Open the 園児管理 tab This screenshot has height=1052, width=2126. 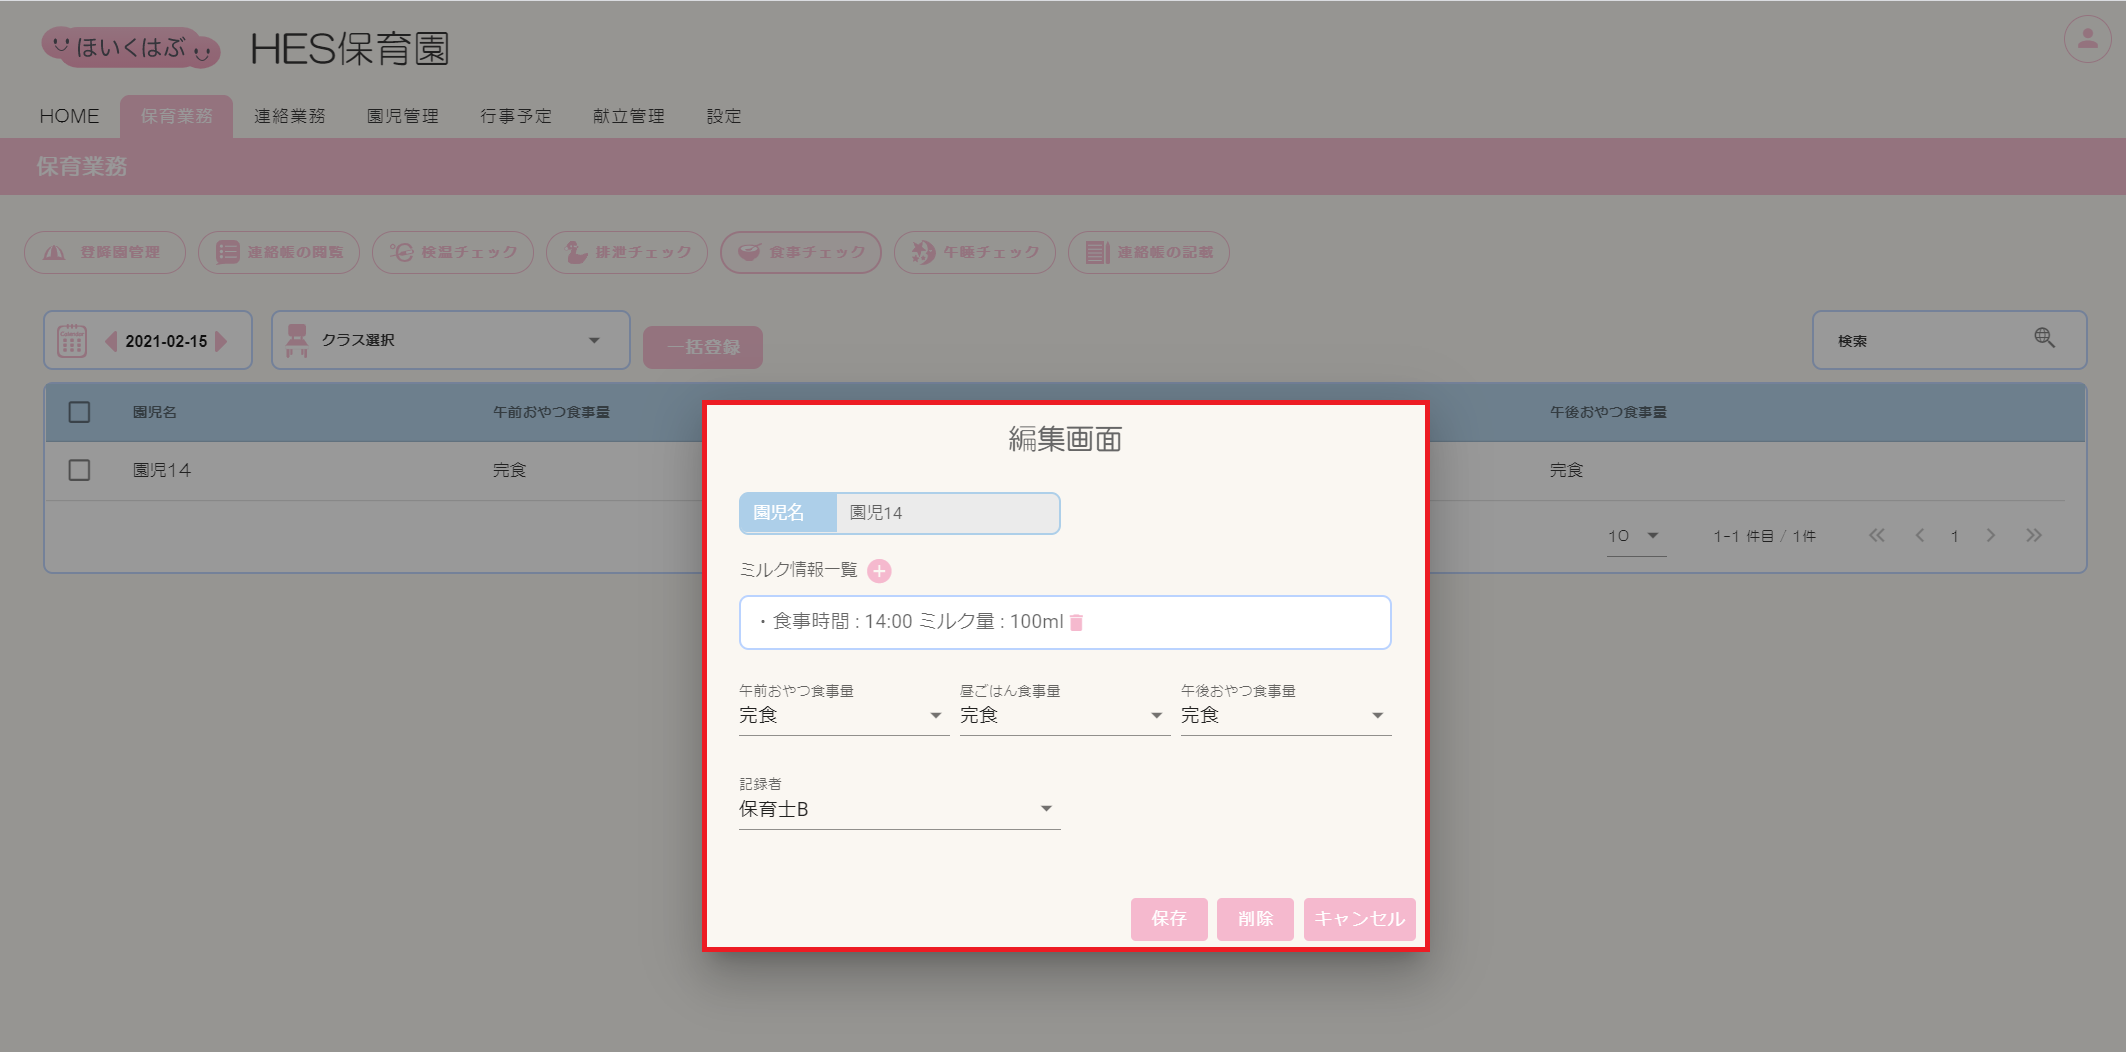point(403,116)
